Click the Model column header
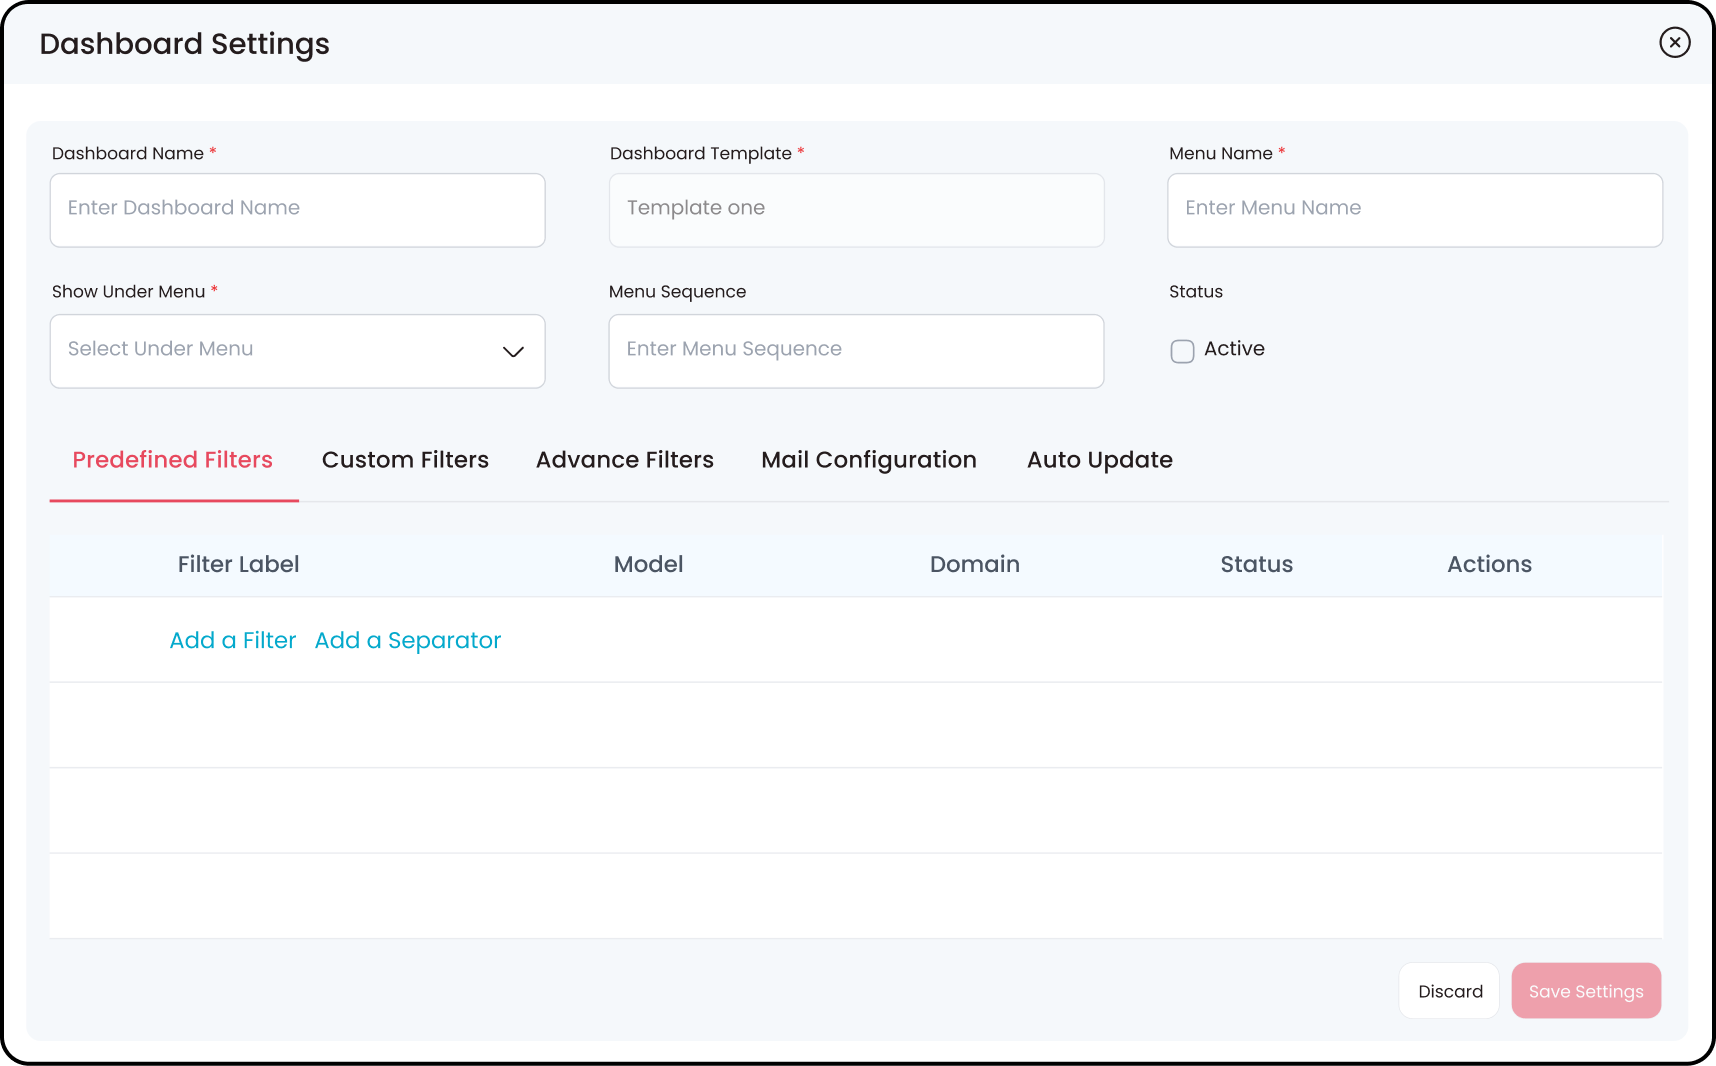 coord(648,565)
